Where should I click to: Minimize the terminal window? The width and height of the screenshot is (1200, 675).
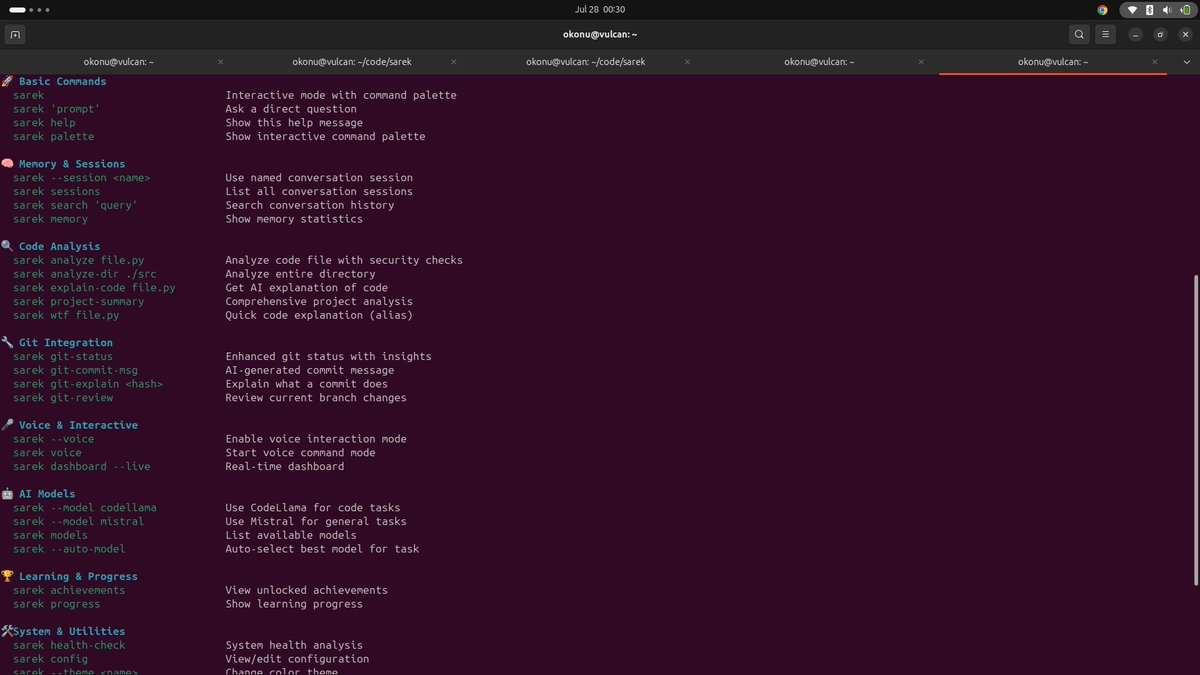point(1135,34)
